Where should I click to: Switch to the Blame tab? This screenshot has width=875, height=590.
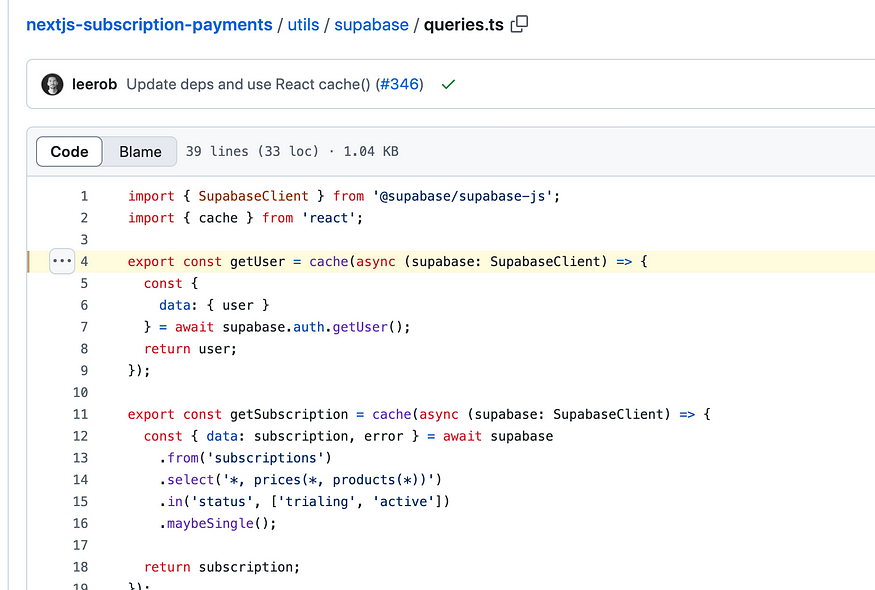click(x=140, y=151)
